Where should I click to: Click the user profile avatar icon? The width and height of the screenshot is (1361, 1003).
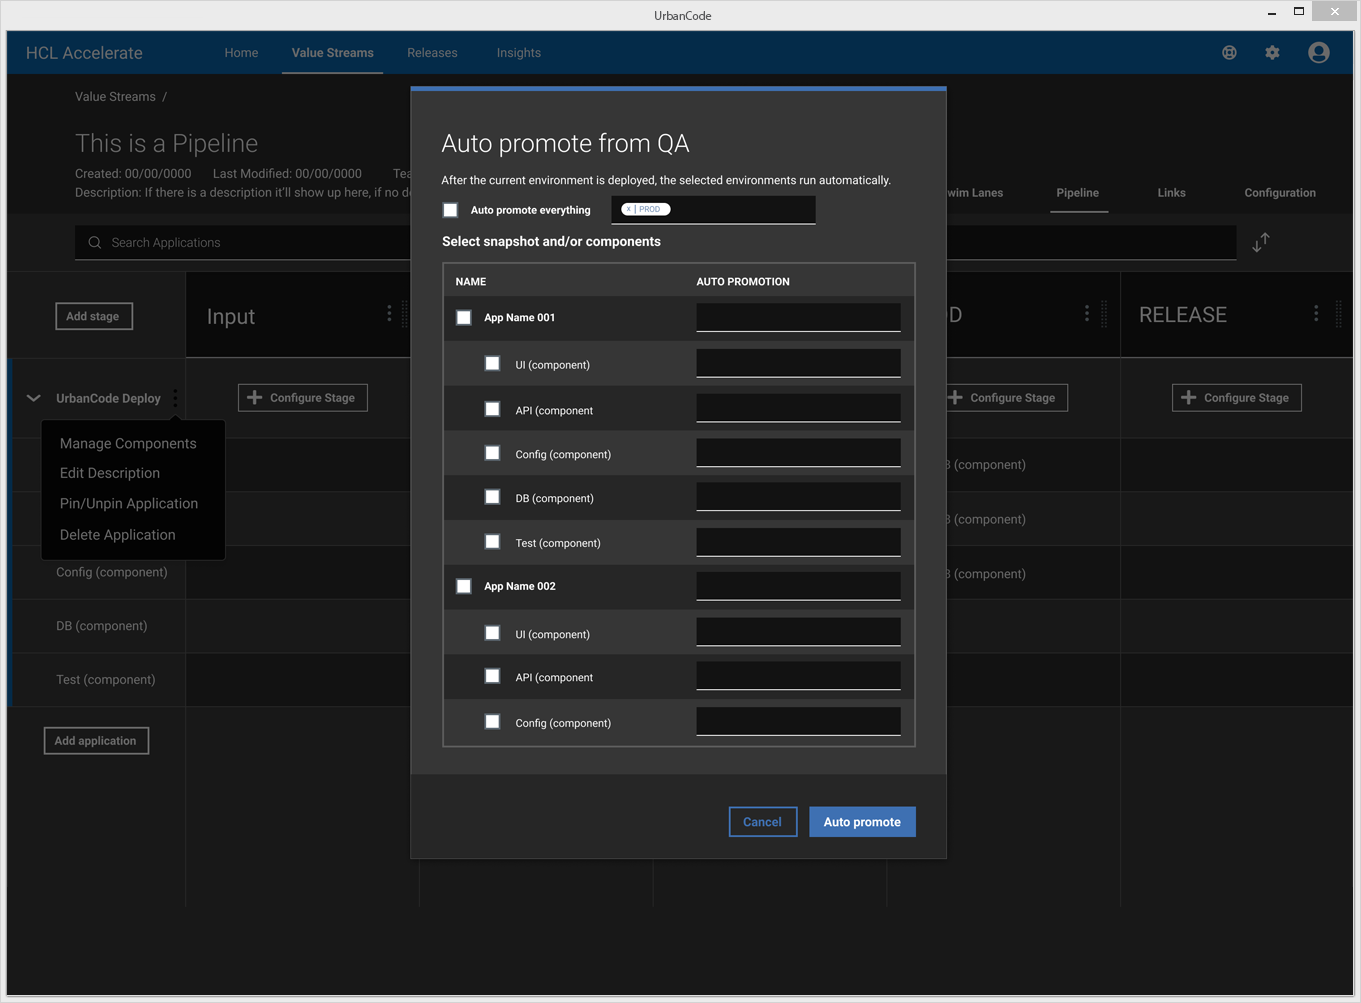(x=1318, y=53)
